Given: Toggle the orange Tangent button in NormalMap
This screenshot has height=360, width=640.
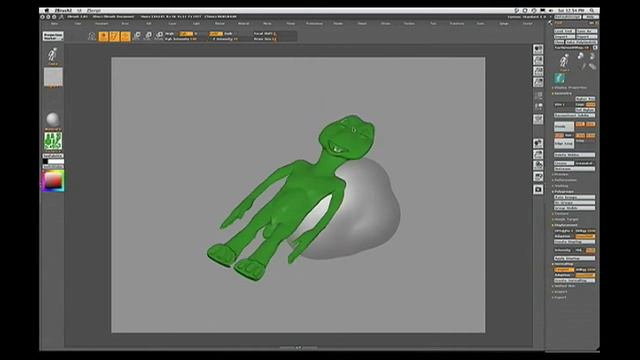Looking at the screenshot, I should (x=564, y=270).
